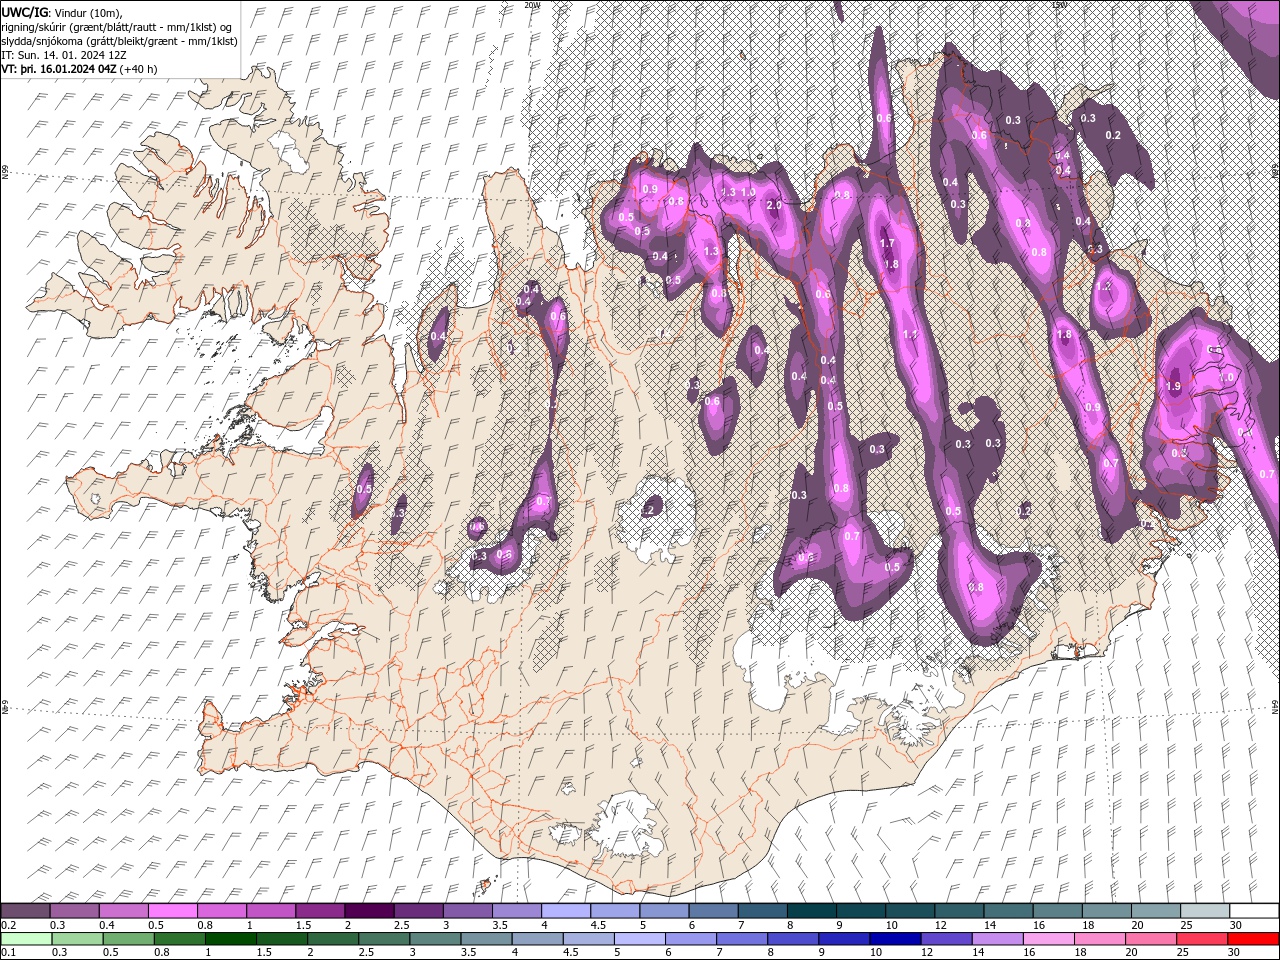Click the '1.7' snowfall value on the map
The image size is (1280, 960).
click(x=887, y=243)
